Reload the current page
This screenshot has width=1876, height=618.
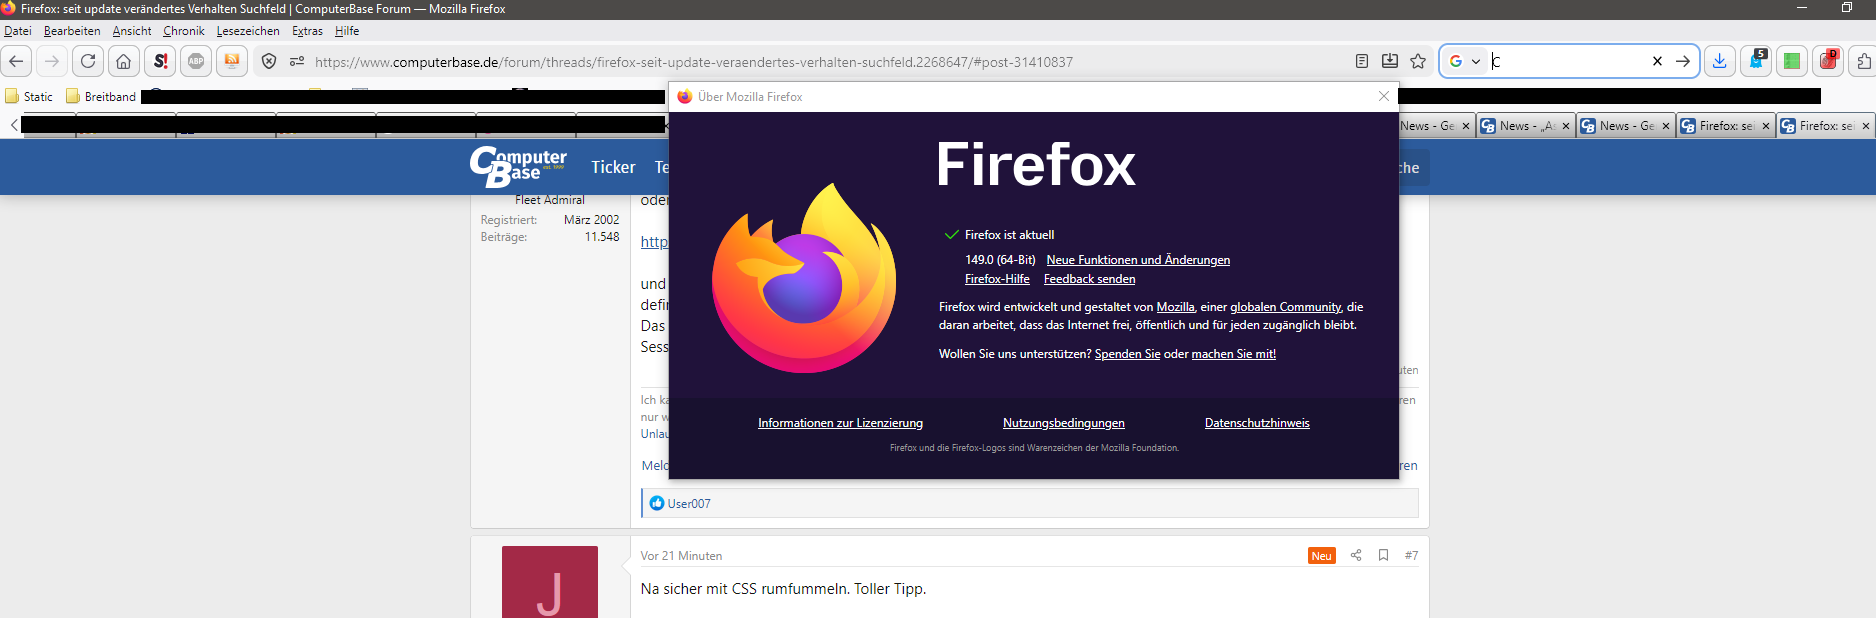tap(88, 61)
